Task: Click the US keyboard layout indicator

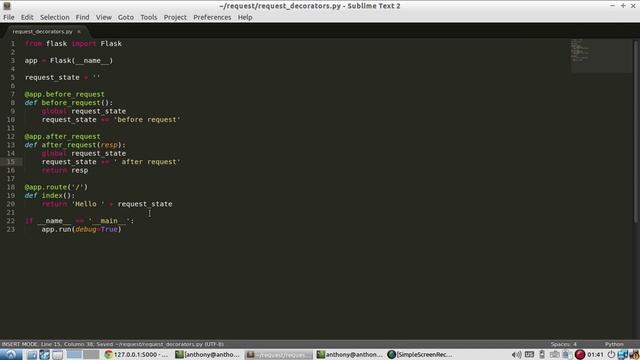Action: point(529,355)
